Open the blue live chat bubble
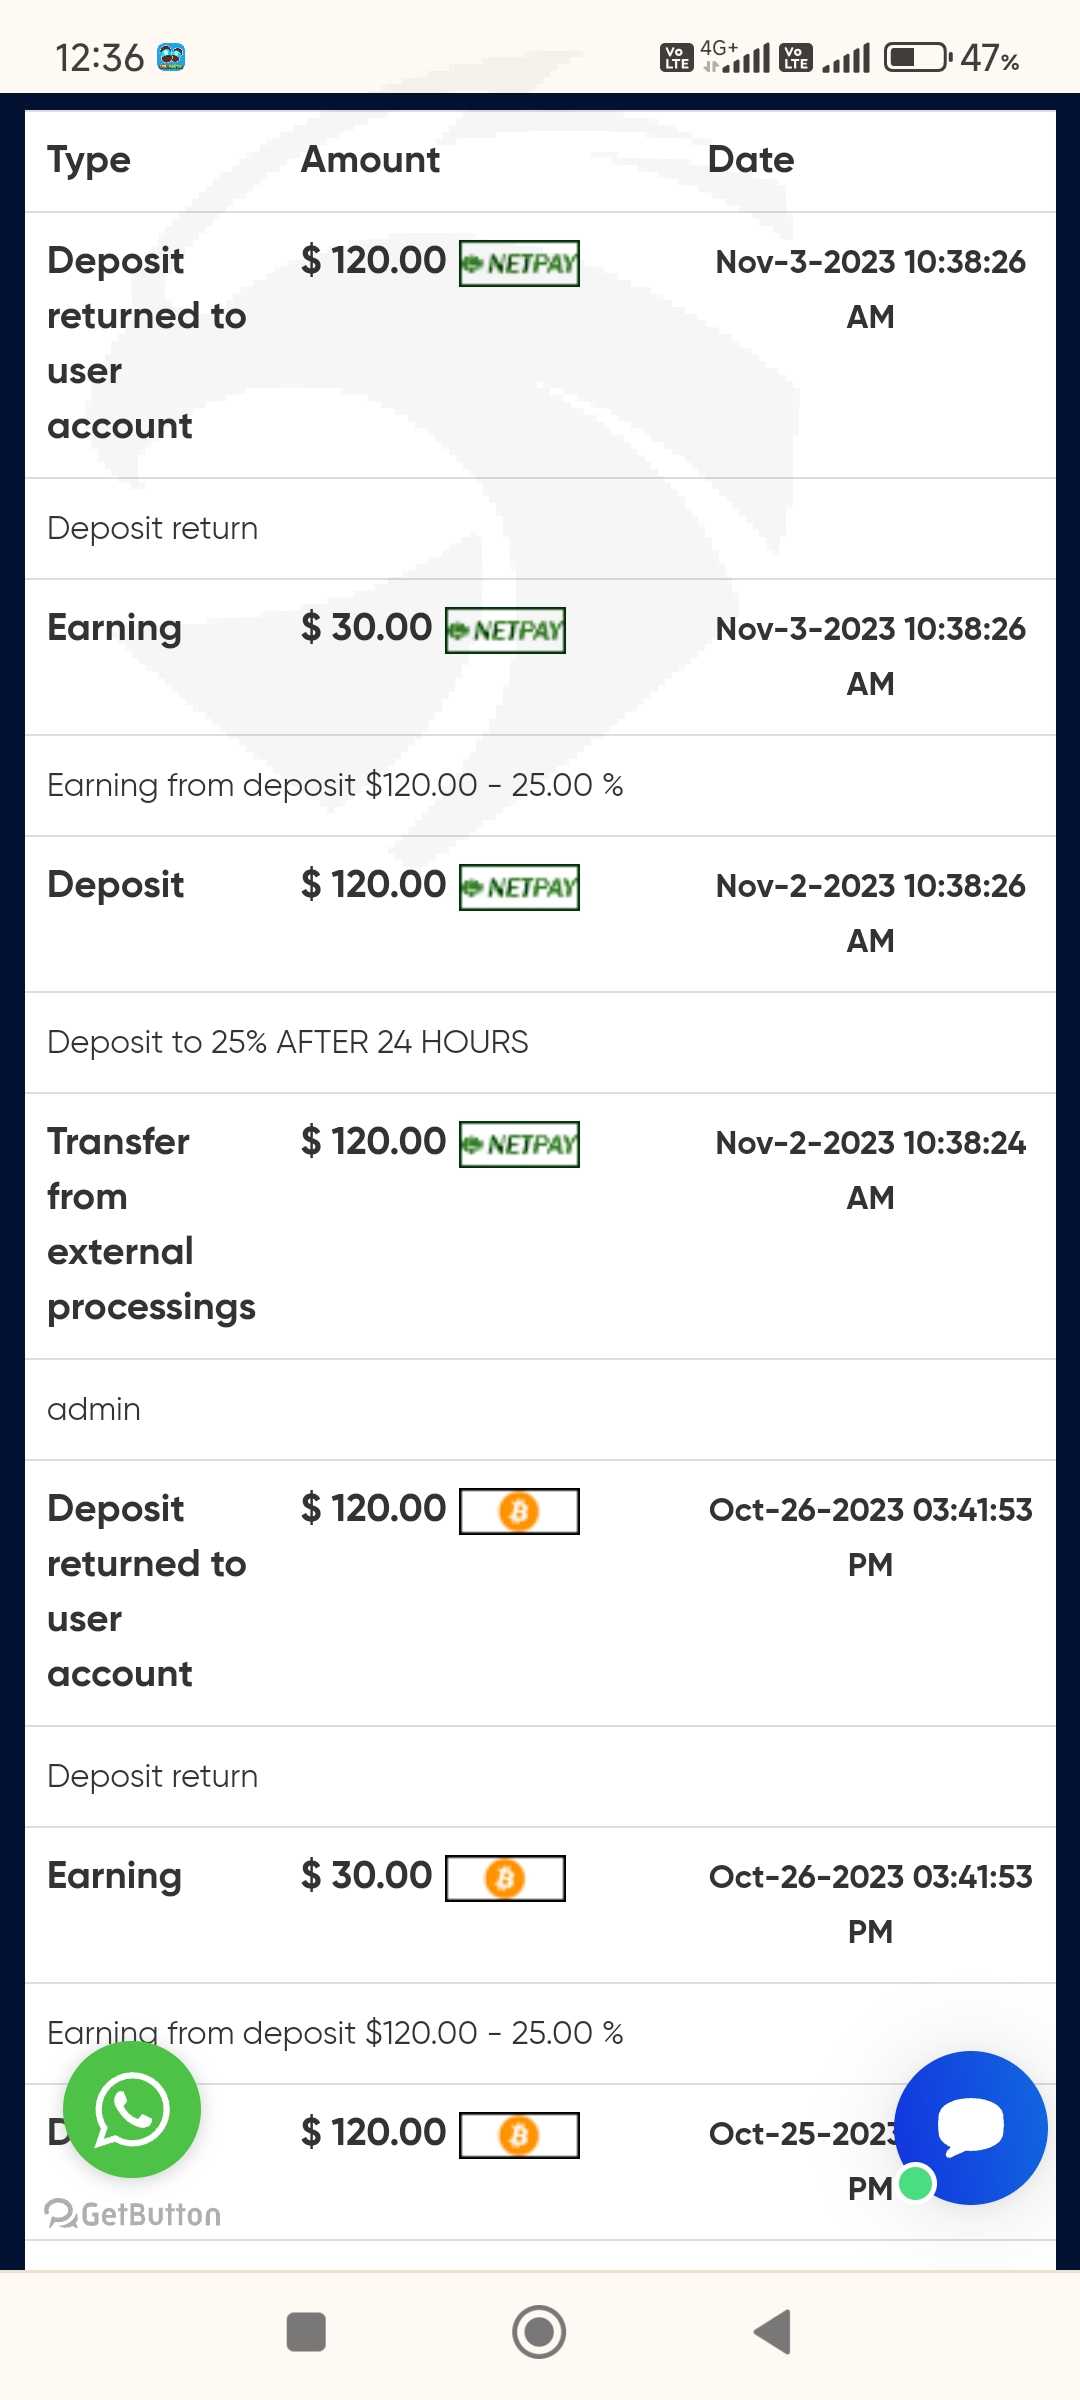 coord(970,2127)
